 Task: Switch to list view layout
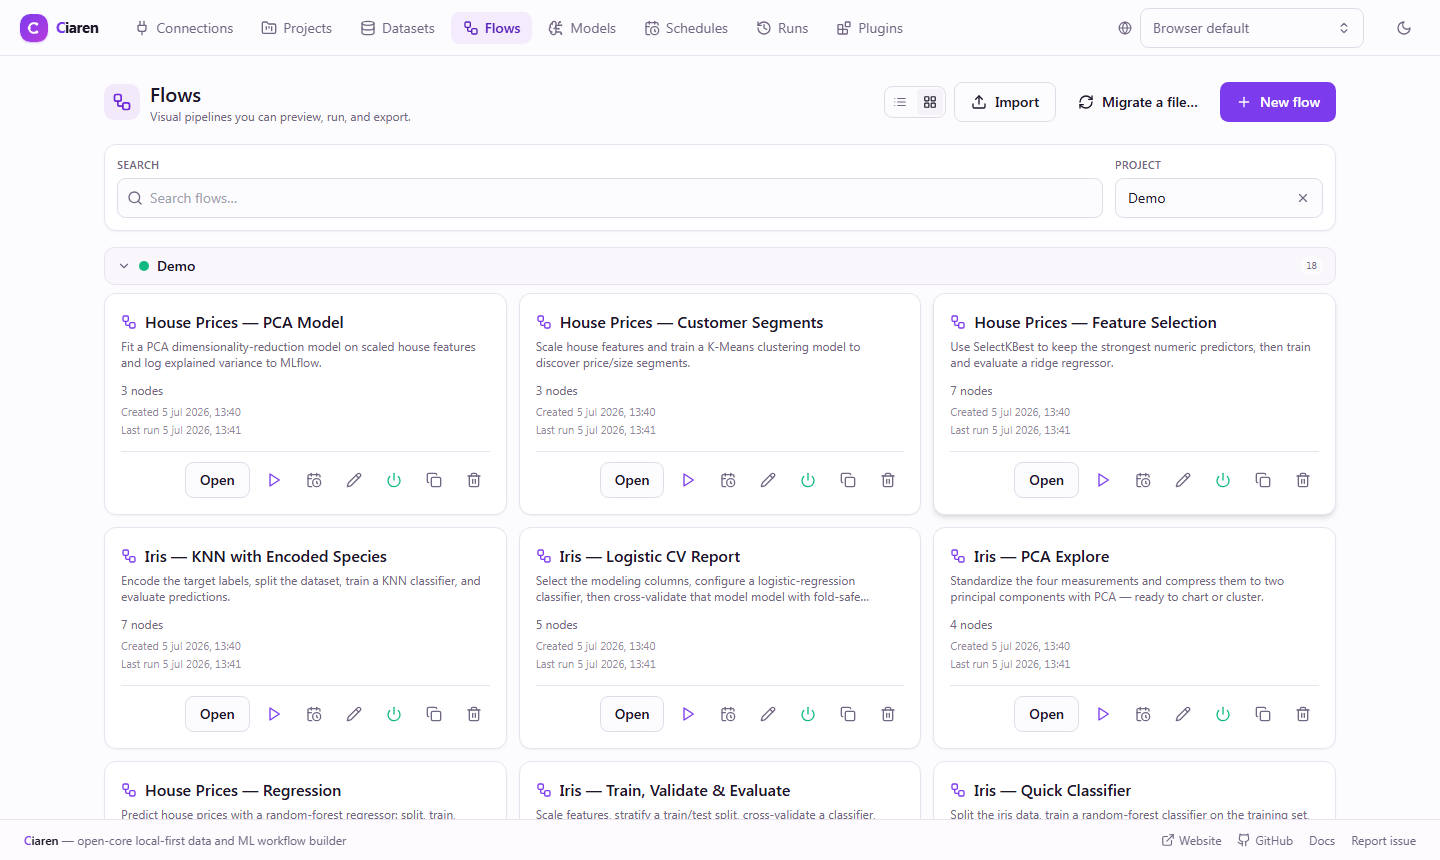pos(900,102)
